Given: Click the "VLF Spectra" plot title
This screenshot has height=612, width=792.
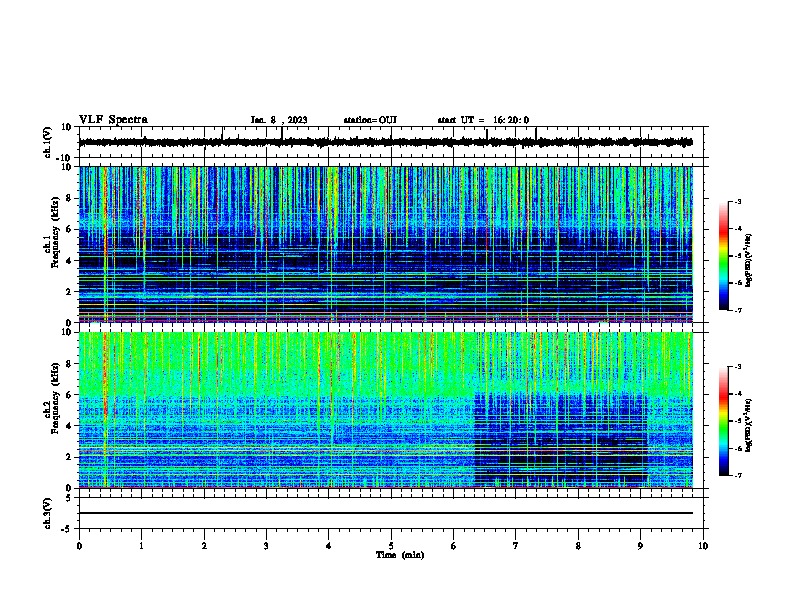Looking at the screenshot, I should 113,120.
